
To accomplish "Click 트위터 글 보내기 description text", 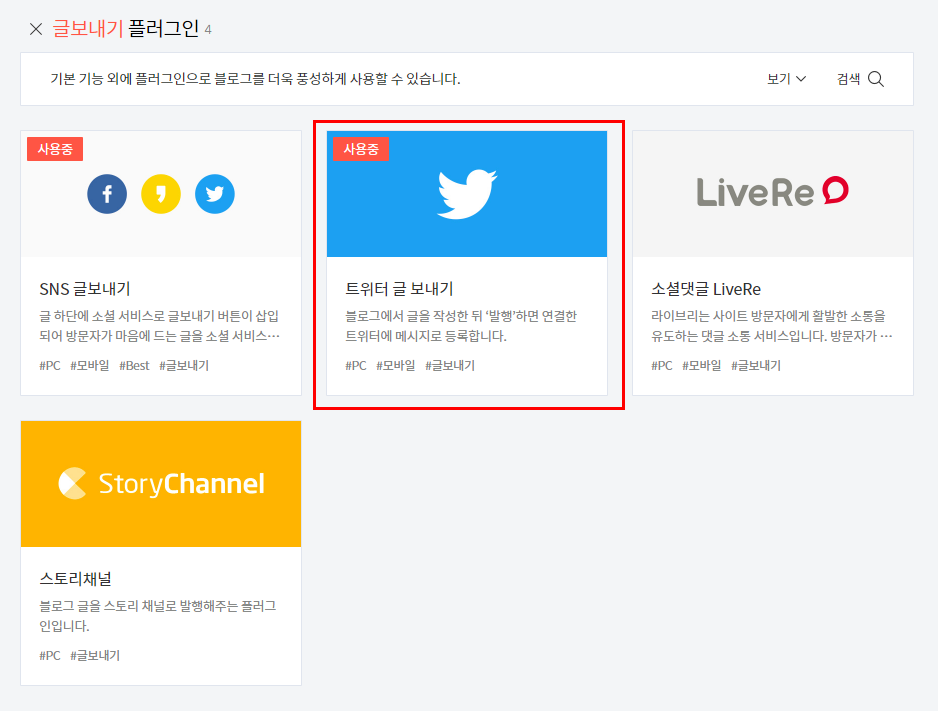I will point(461,326).
